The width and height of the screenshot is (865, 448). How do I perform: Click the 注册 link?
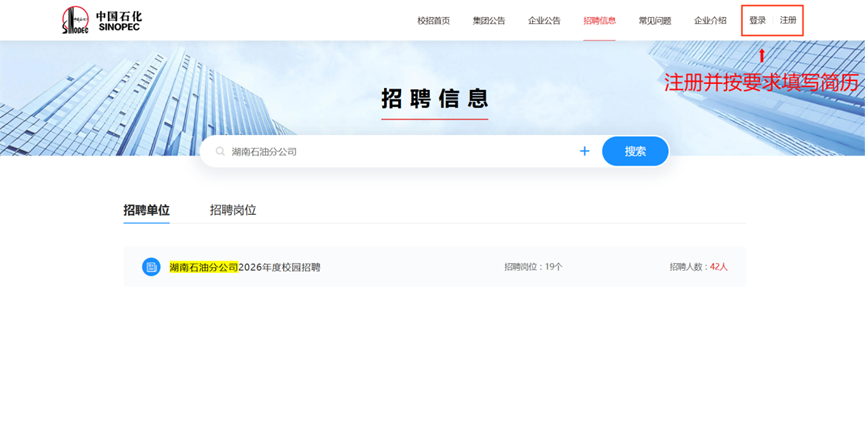pyautogui.click(x=788, y=20)
